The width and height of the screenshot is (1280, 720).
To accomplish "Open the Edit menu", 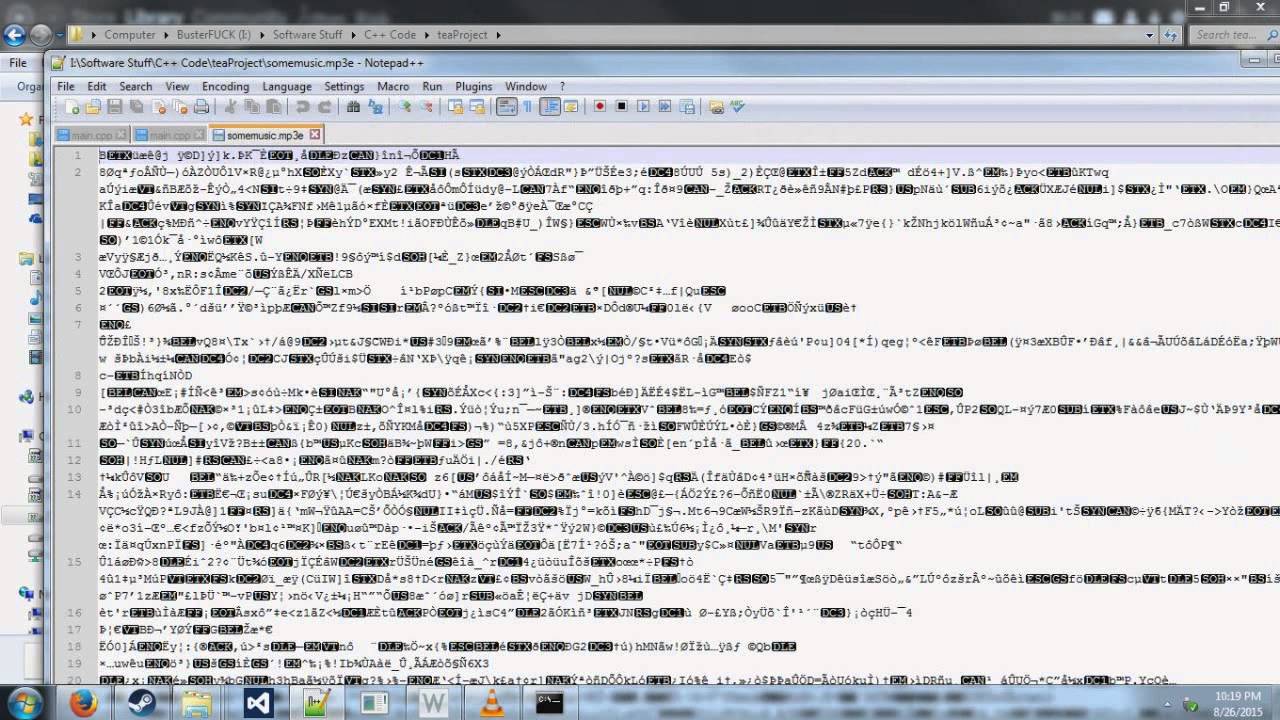I will (97, 87).
